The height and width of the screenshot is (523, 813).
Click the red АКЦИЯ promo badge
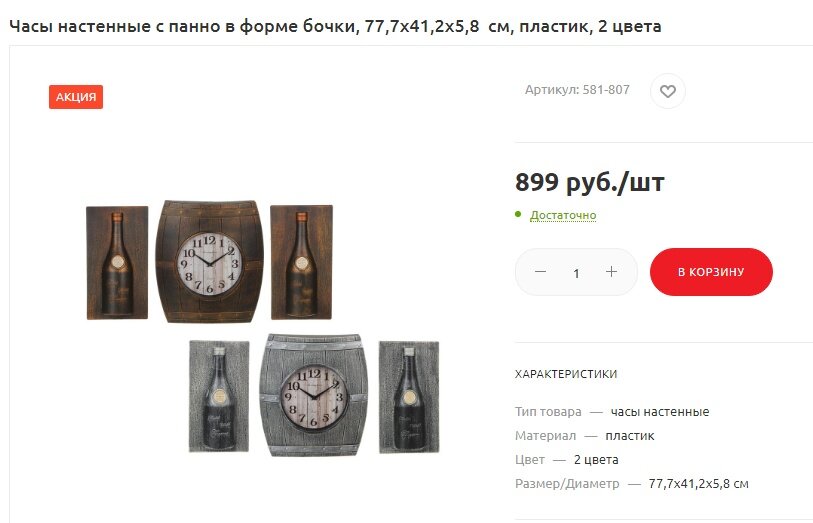tap(76, 97)
